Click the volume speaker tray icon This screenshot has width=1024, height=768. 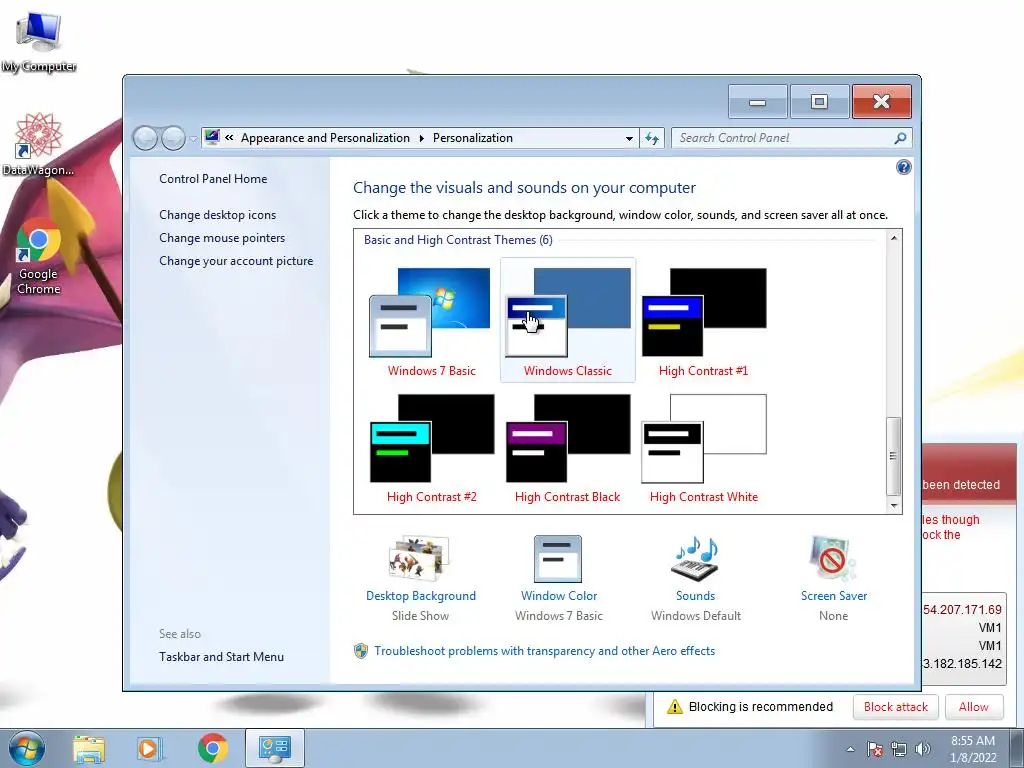(922, 749)
